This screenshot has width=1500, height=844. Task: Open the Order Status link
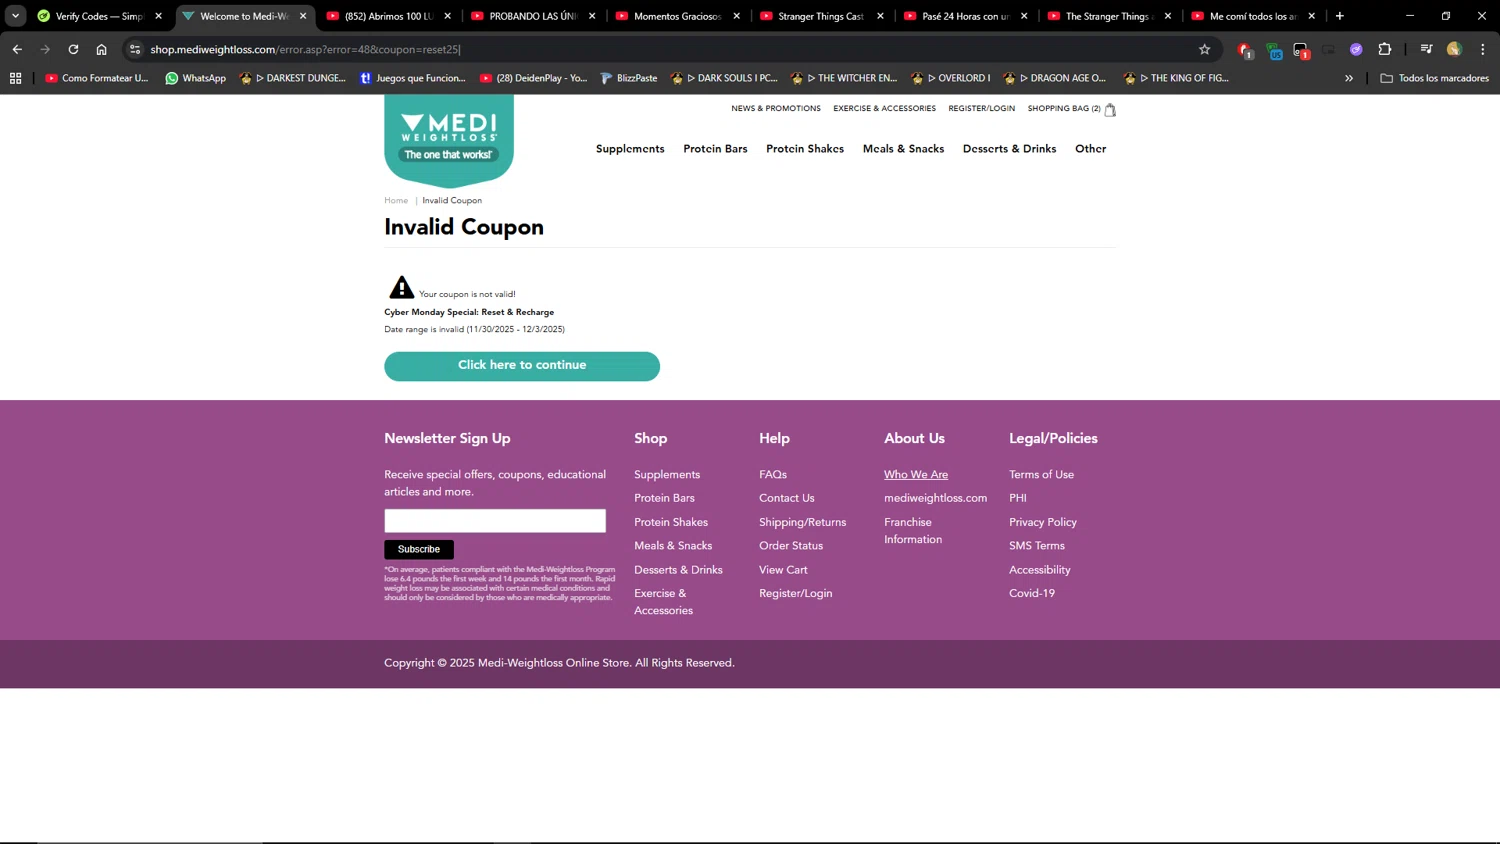[791, 546]
